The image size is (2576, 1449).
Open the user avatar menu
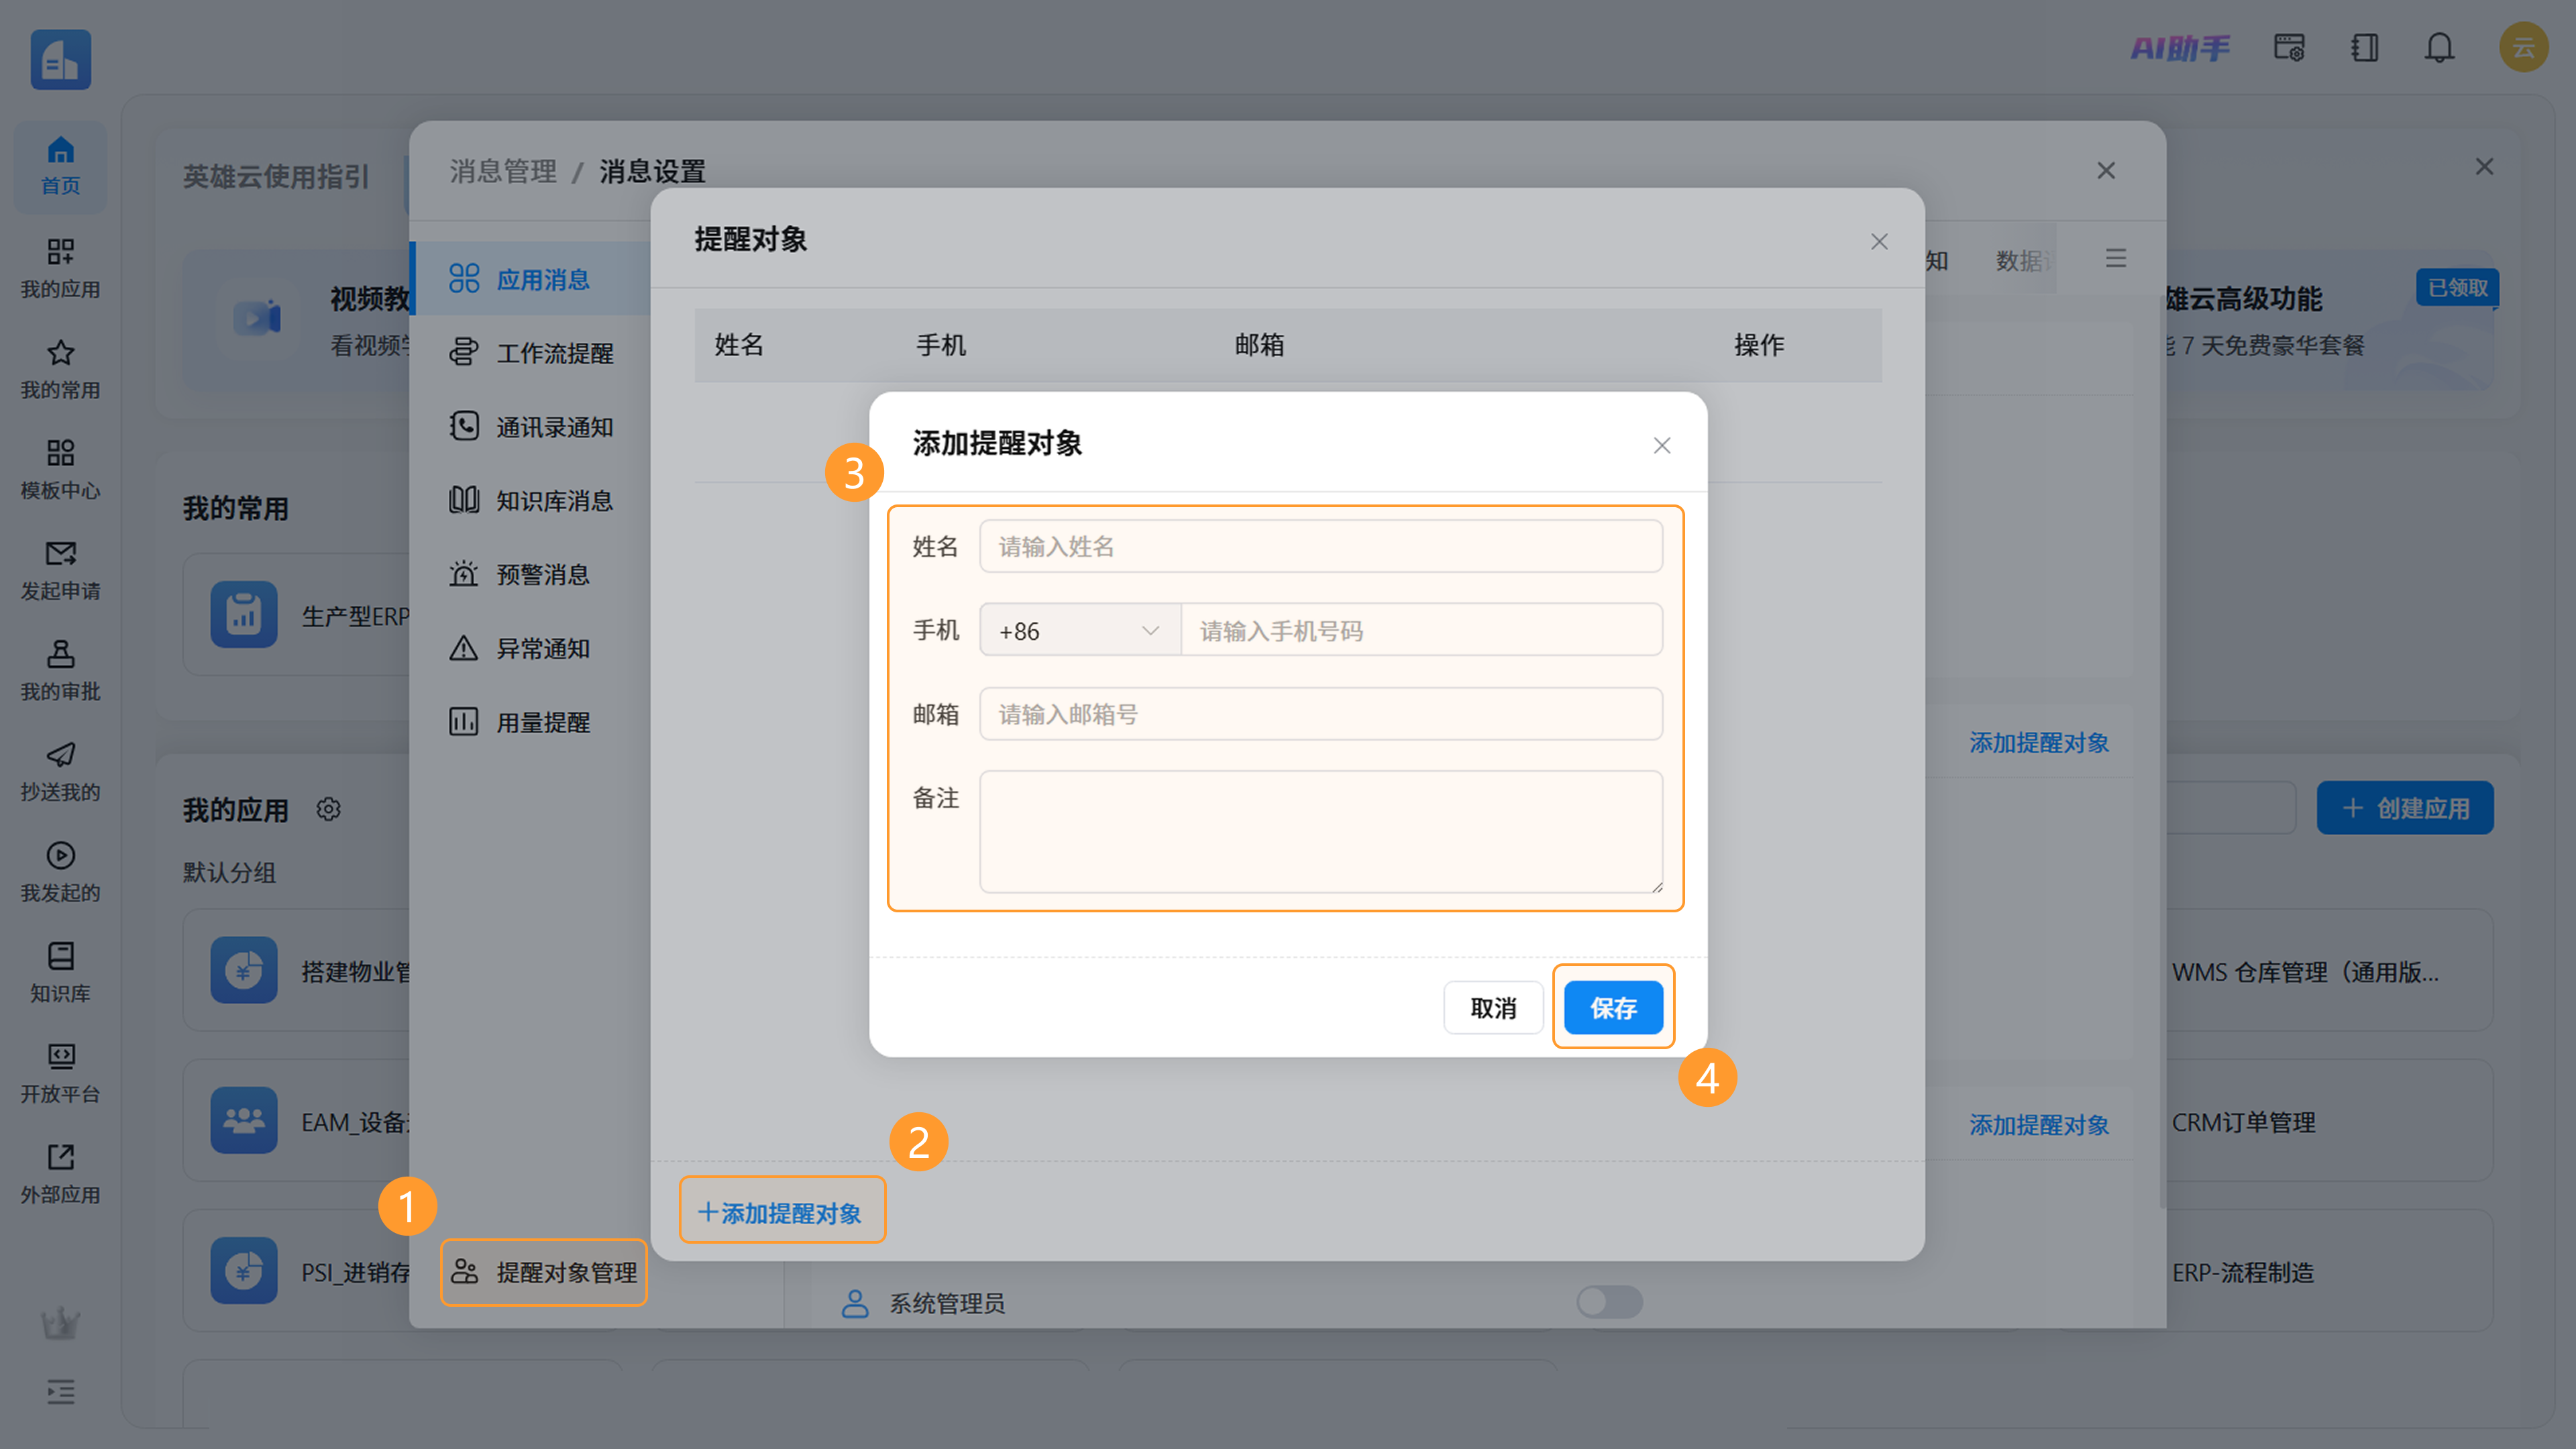tap(2523, 47)
